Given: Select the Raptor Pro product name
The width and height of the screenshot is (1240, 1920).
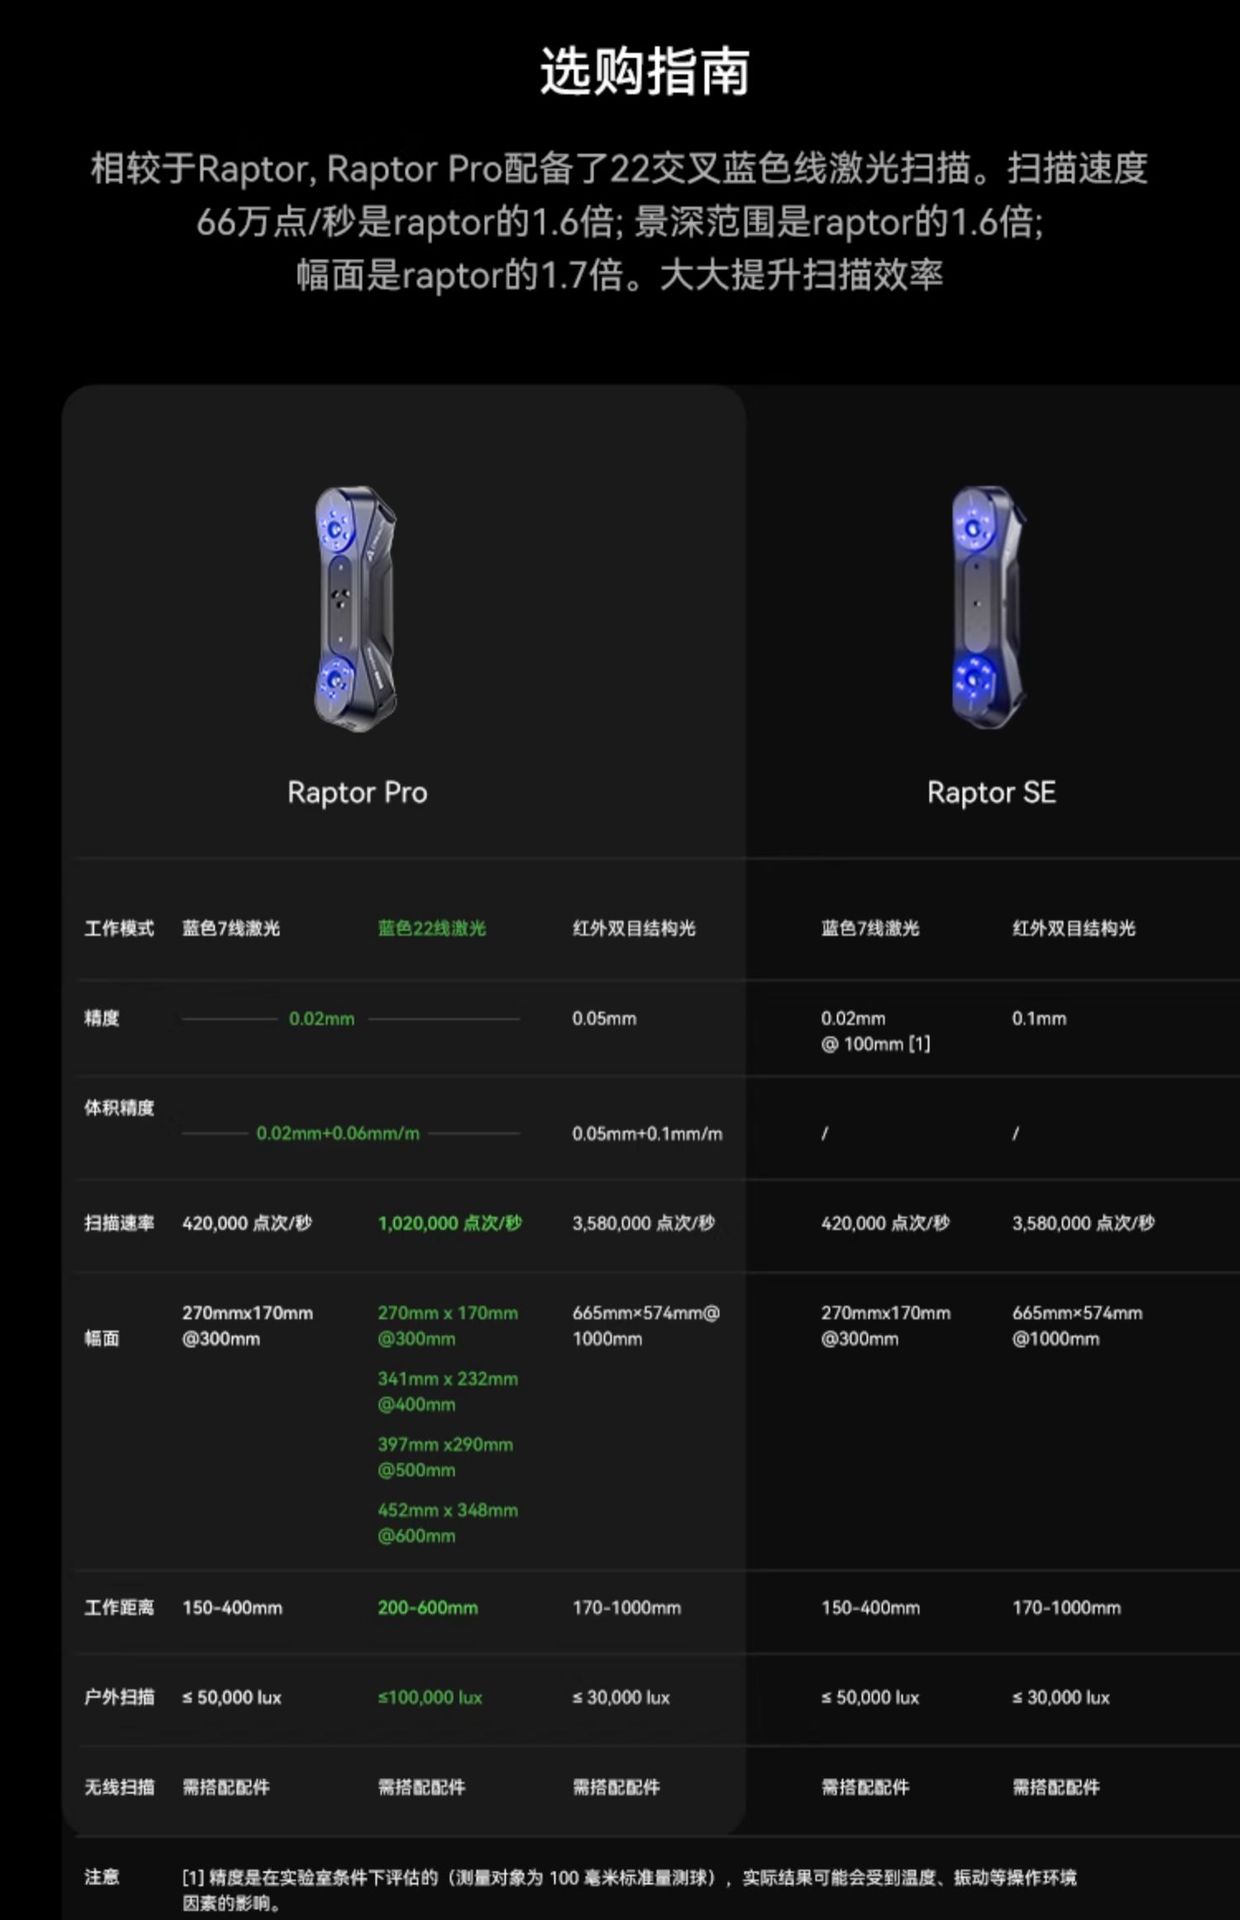Looking at the screenshot, I should pyautogui.click(x=357, y=793).
